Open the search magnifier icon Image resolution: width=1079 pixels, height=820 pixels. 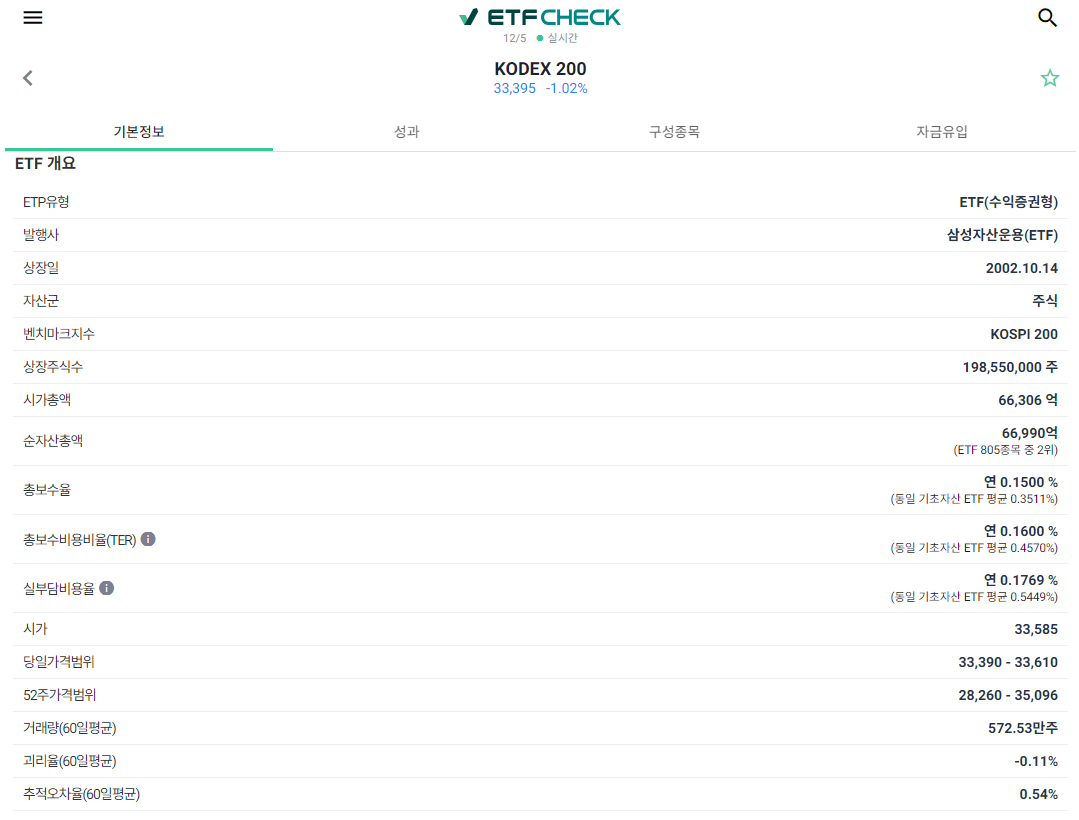pos(1047,18)
